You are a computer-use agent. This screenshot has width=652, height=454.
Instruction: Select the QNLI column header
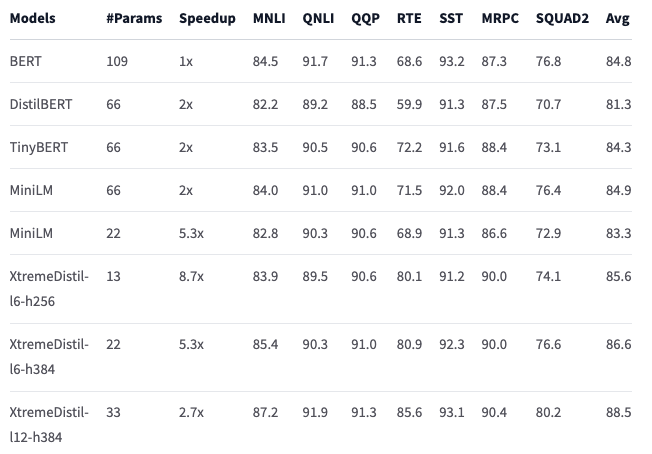(x=316, y=19)
